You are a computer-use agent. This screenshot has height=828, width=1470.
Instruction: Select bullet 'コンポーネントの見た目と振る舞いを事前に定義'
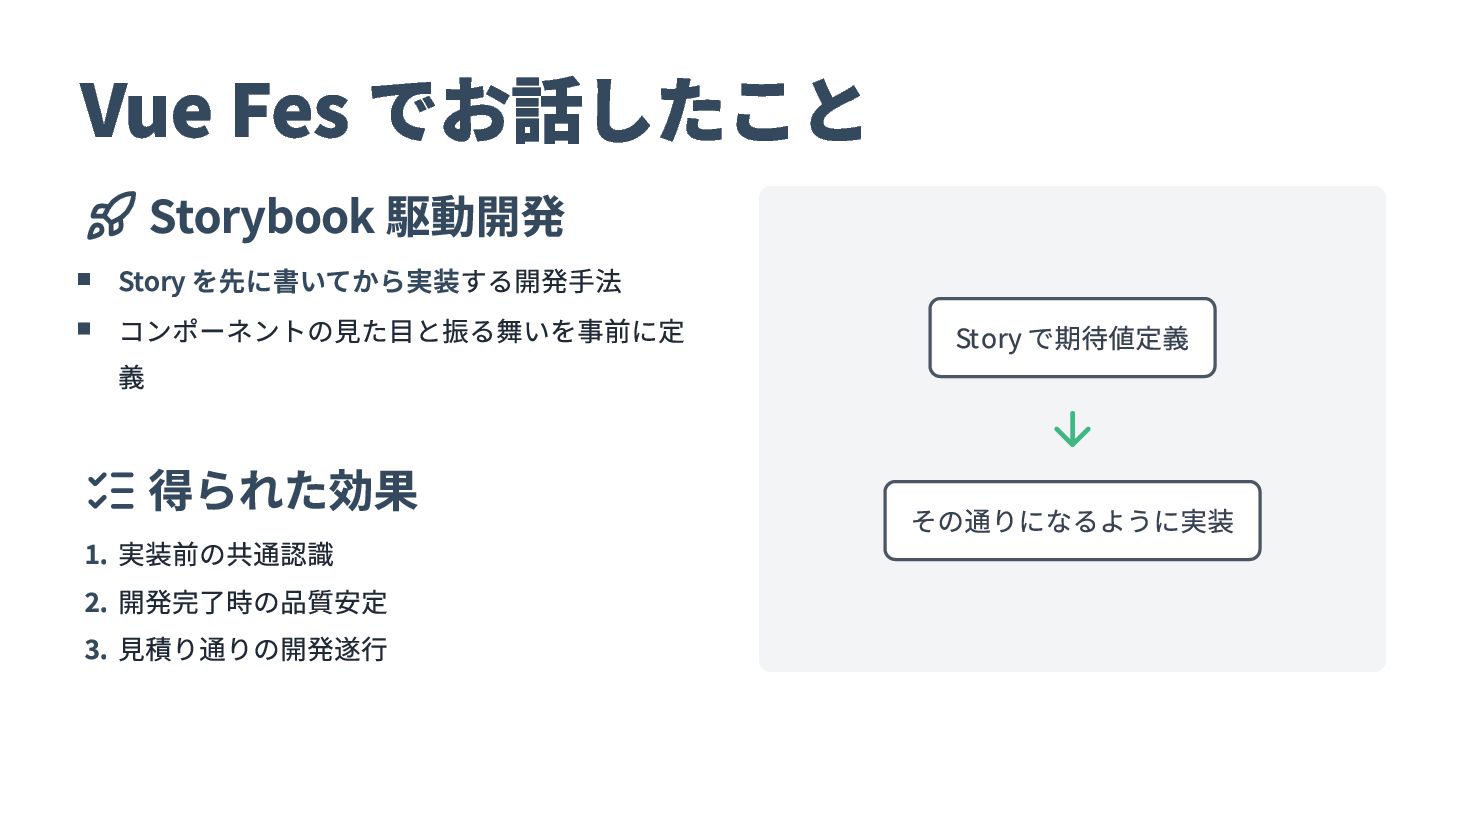pos(400,331)
